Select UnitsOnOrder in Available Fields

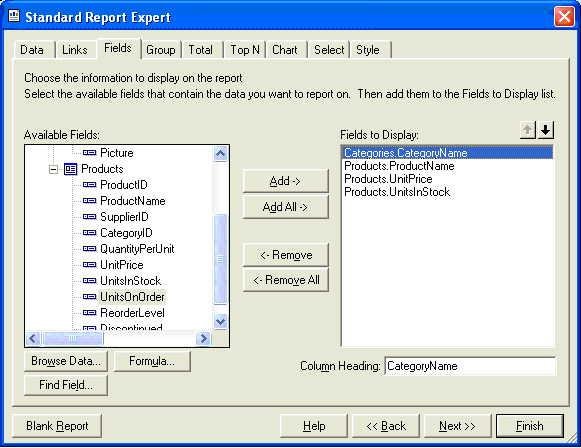tap(132, 297)
